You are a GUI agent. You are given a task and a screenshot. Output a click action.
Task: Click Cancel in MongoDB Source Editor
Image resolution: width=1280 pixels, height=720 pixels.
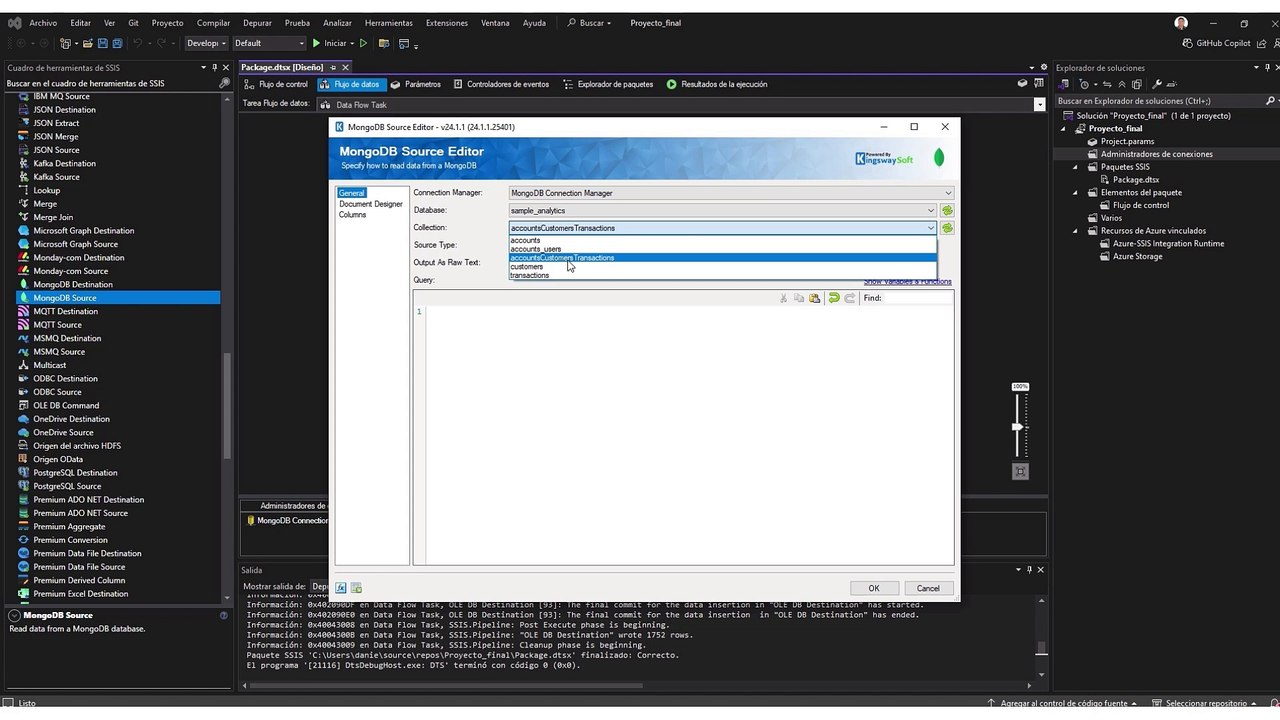point(928,588)
